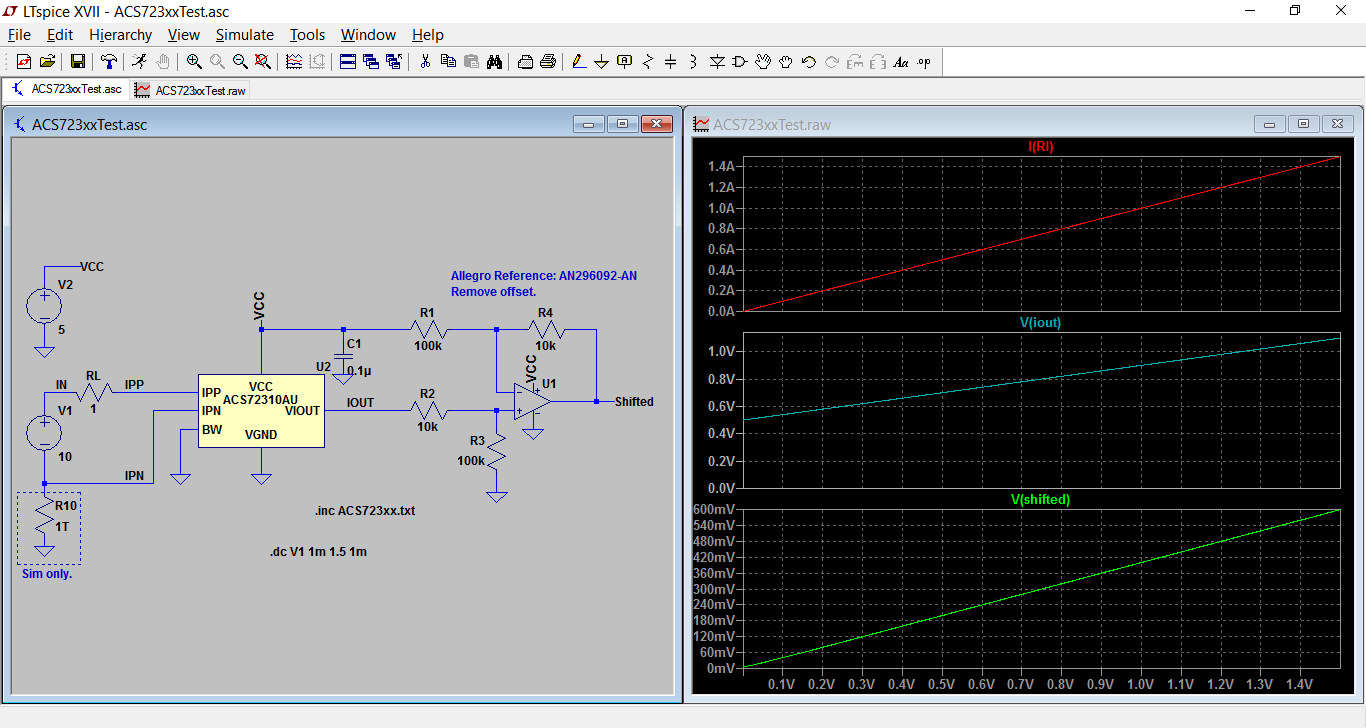Open the Simulate menu

point(245,35)
